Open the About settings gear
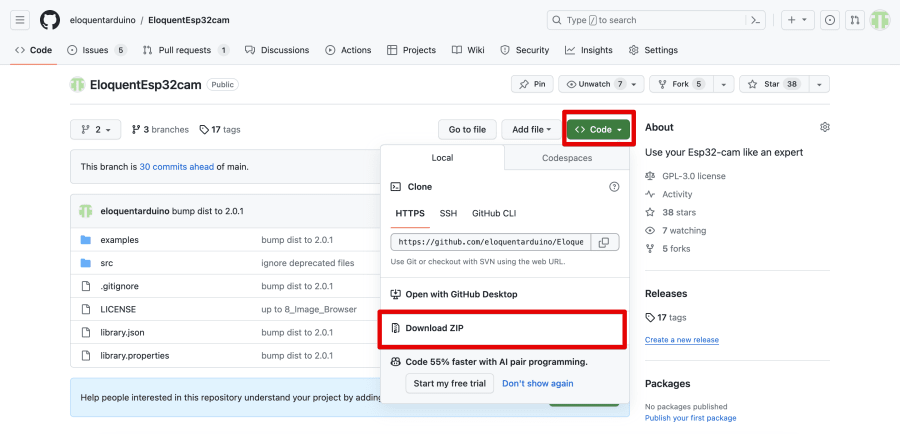 (825, 127)
